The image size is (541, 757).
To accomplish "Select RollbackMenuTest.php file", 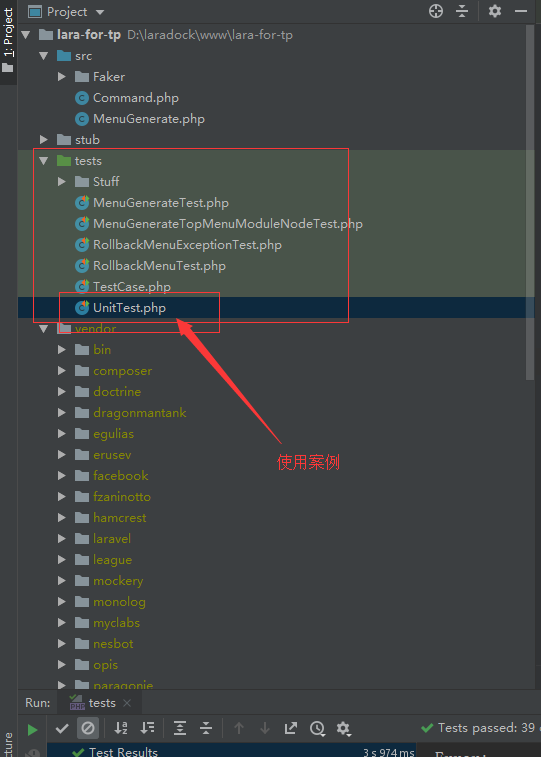I will (159, 266).
